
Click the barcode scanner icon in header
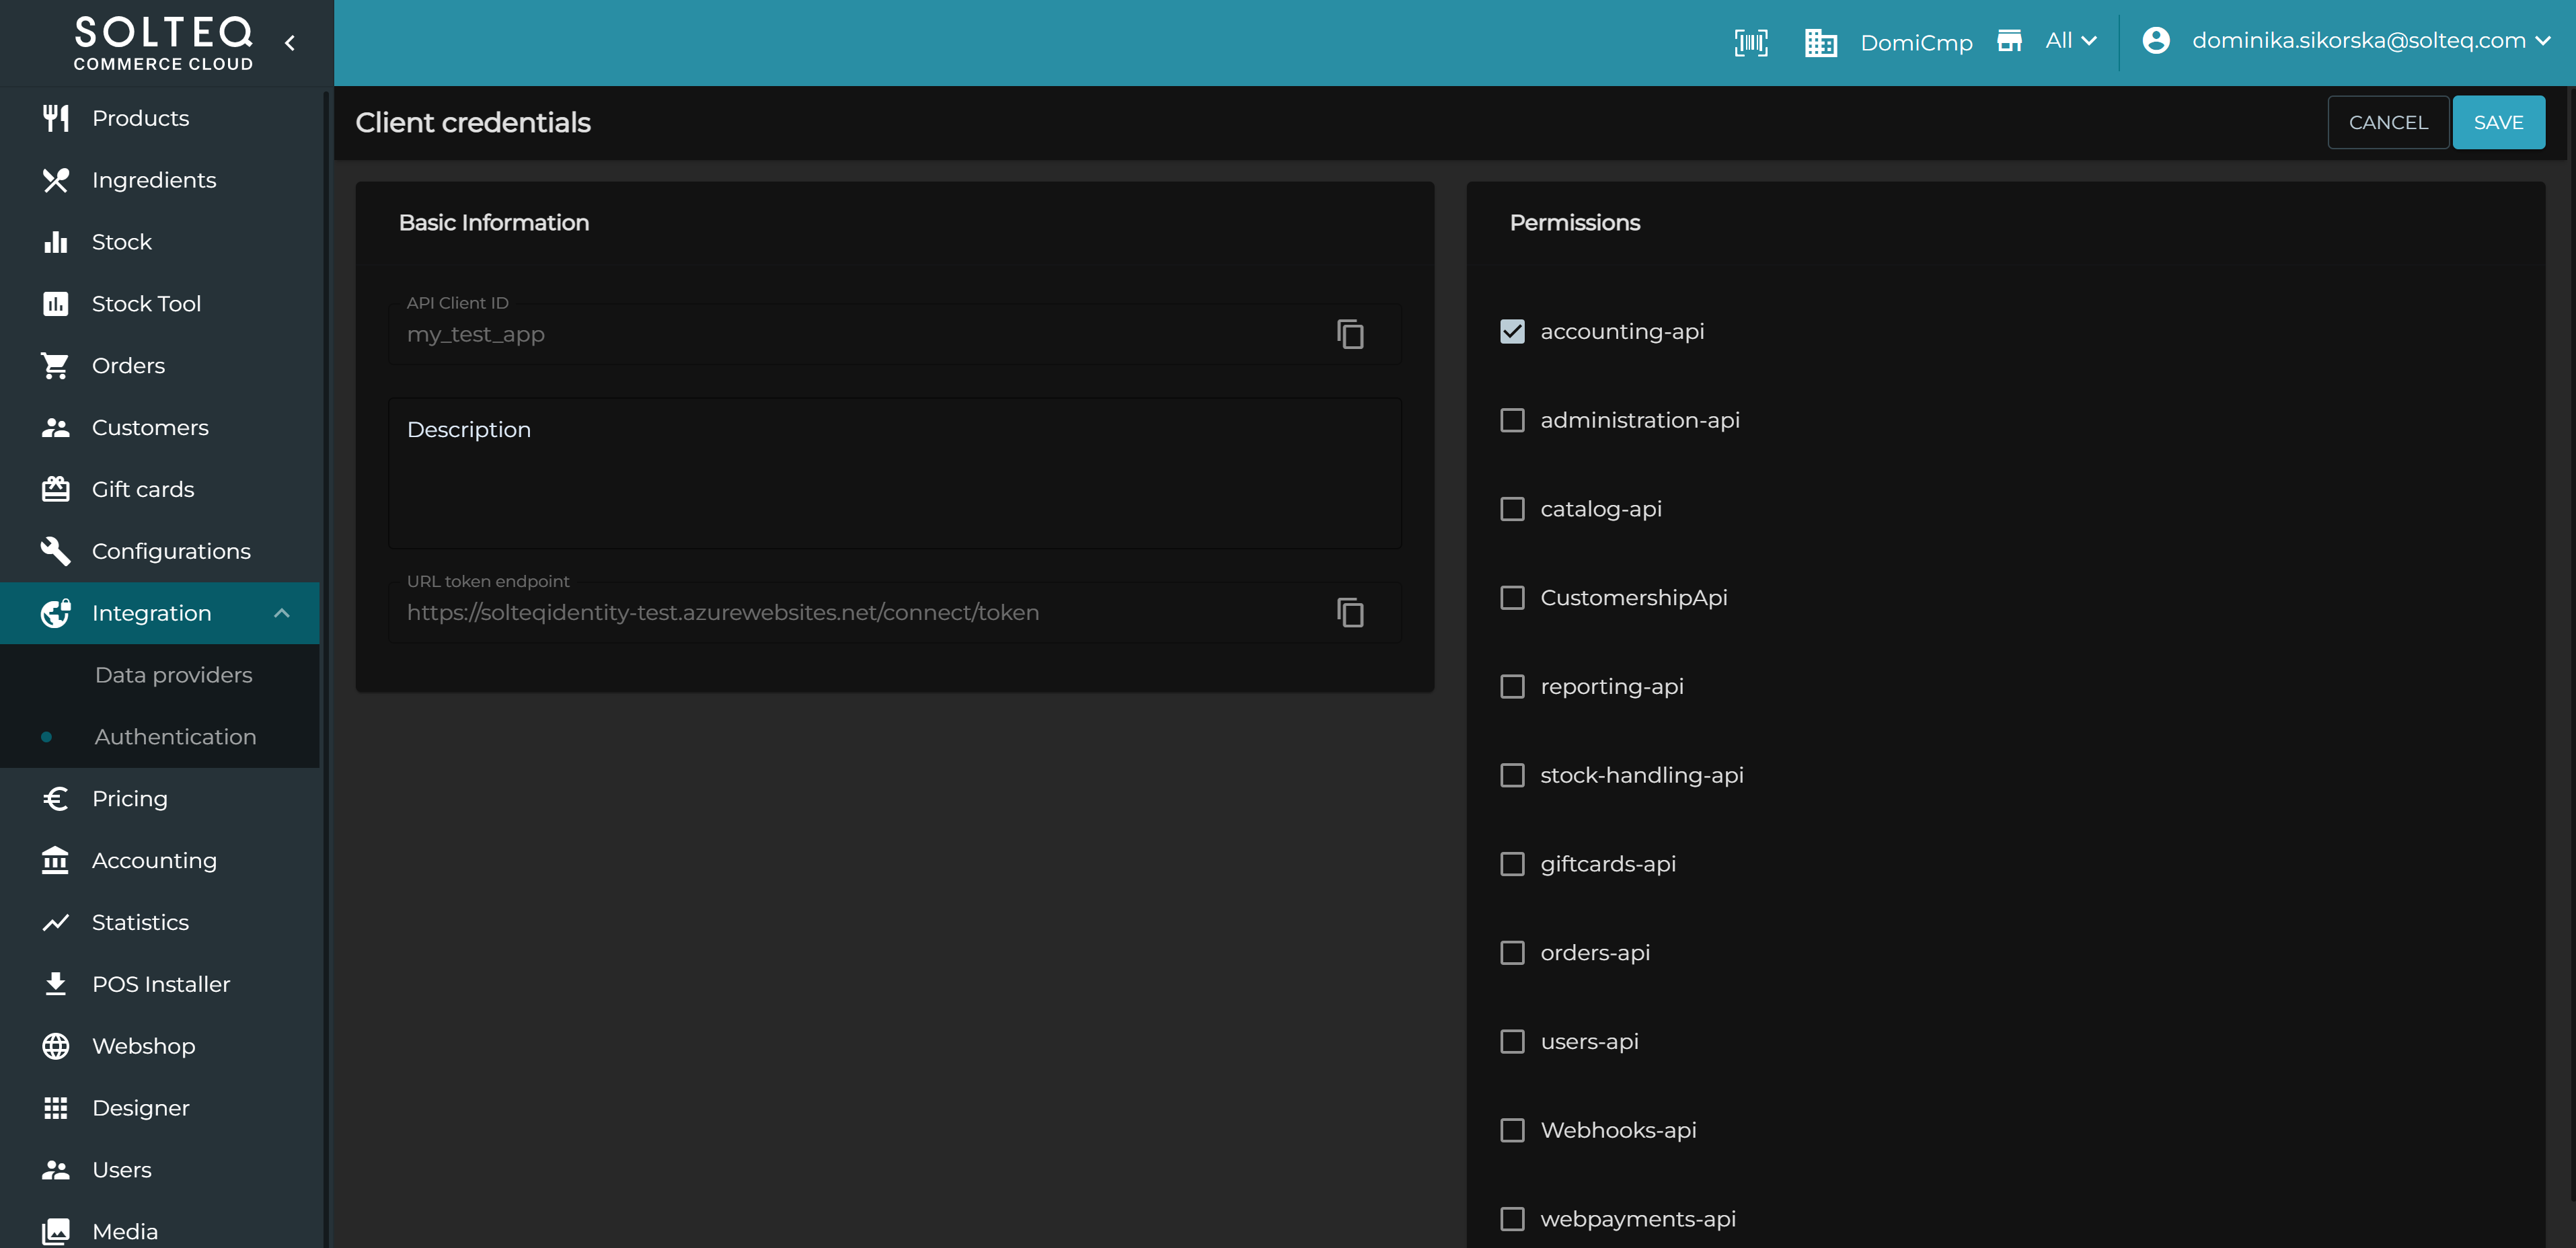tap(1750, 42)
